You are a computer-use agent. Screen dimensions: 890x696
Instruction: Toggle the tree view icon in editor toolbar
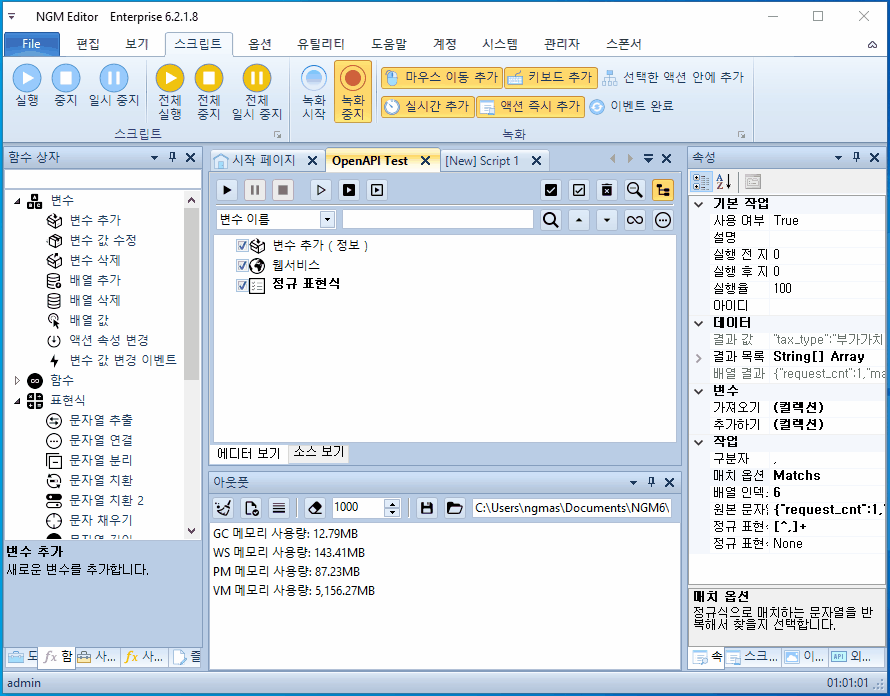pyautogui.click(x=662, y=190)
